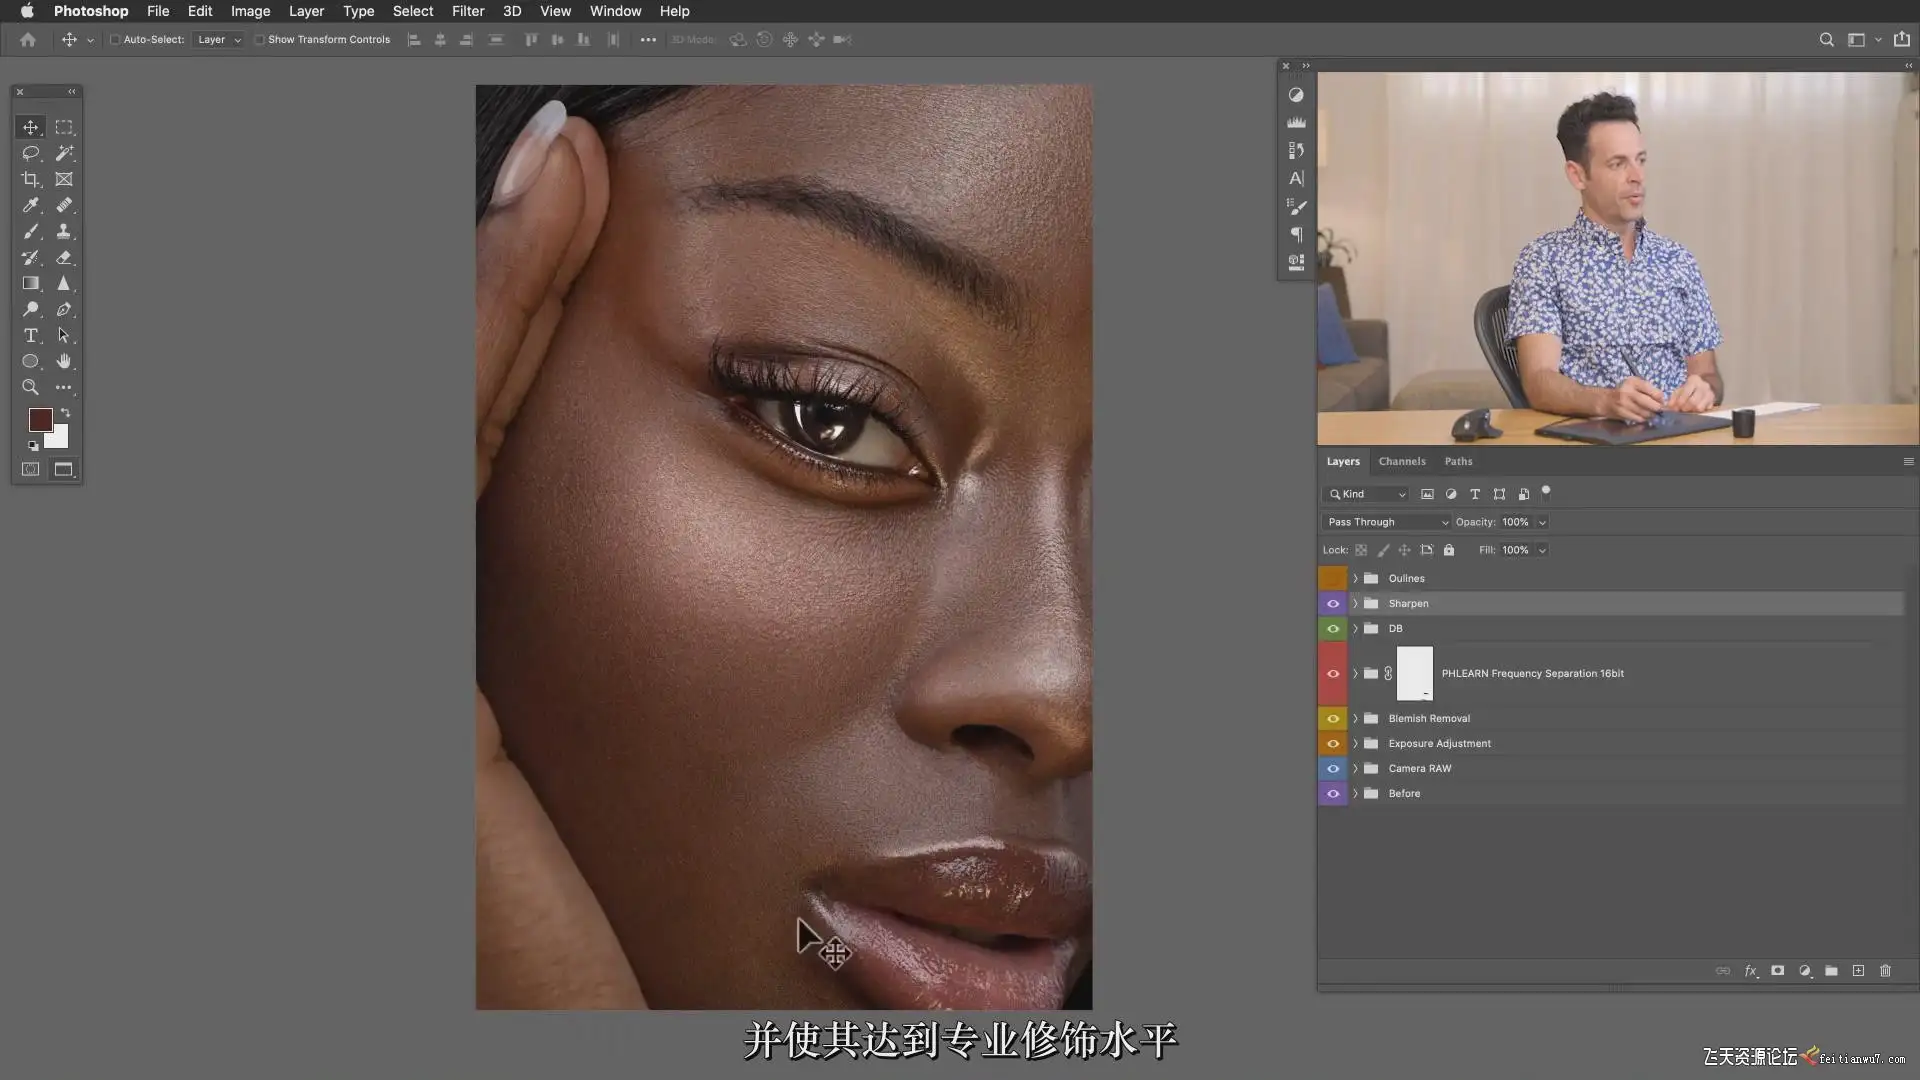Expand the Blemish Removal group
Image resolution: width=1920 pixels, height=1080 pixels.
click(x=1356, y=719)
